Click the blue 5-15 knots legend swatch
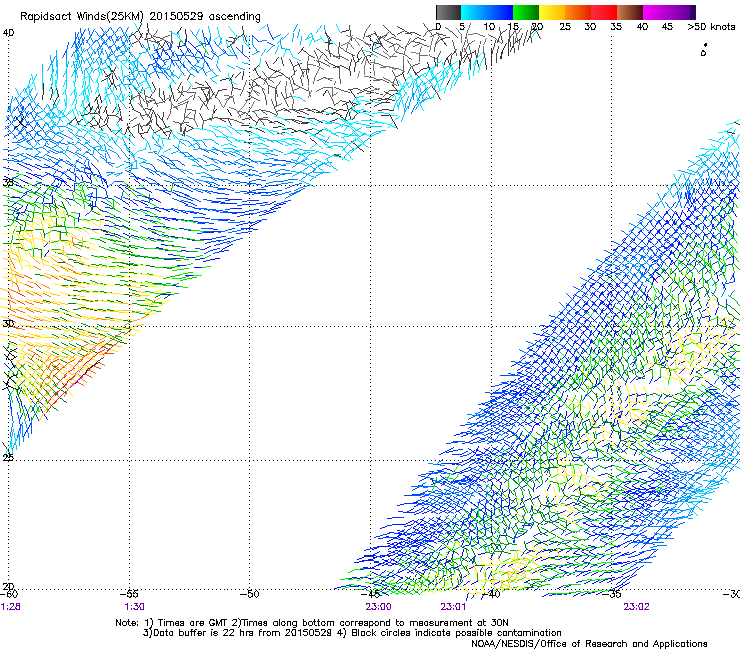 click(487, 12)
